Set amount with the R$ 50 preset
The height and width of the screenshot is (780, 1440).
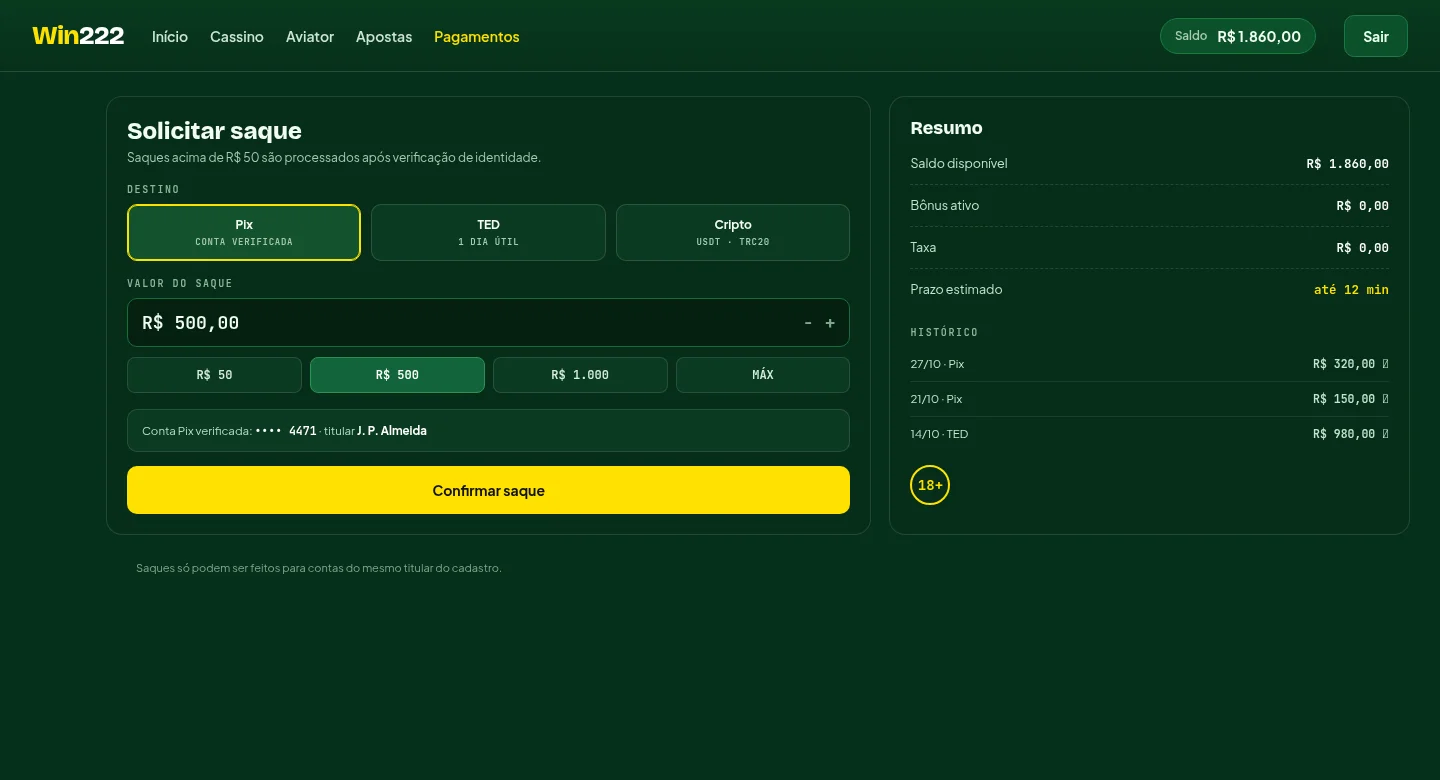(214, 375)
